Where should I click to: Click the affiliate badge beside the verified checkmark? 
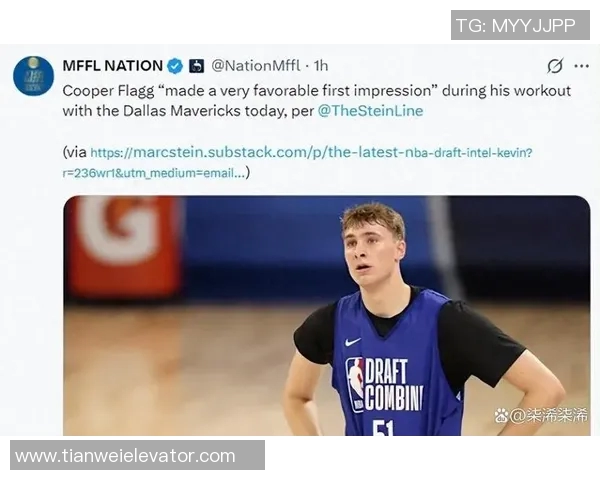click(197, 66)
